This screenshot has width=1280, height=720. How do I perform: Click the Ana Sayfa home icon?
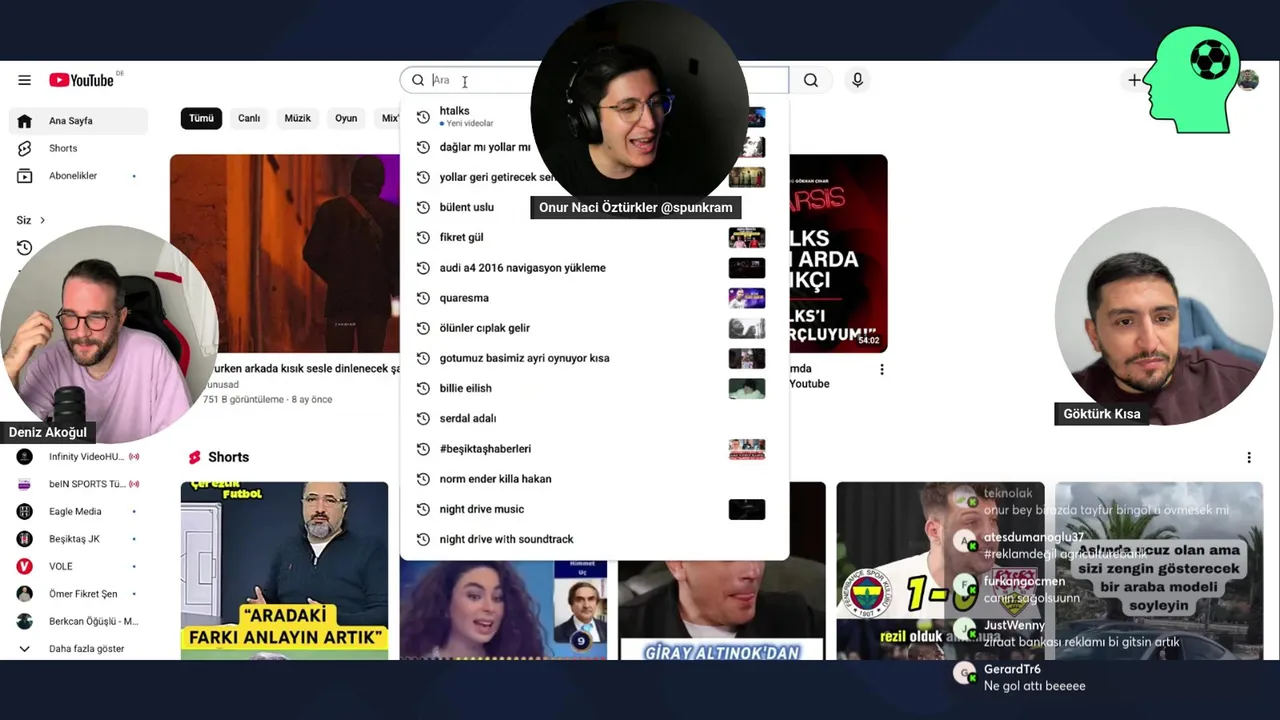pyautogui.click(x=25, y=121)
